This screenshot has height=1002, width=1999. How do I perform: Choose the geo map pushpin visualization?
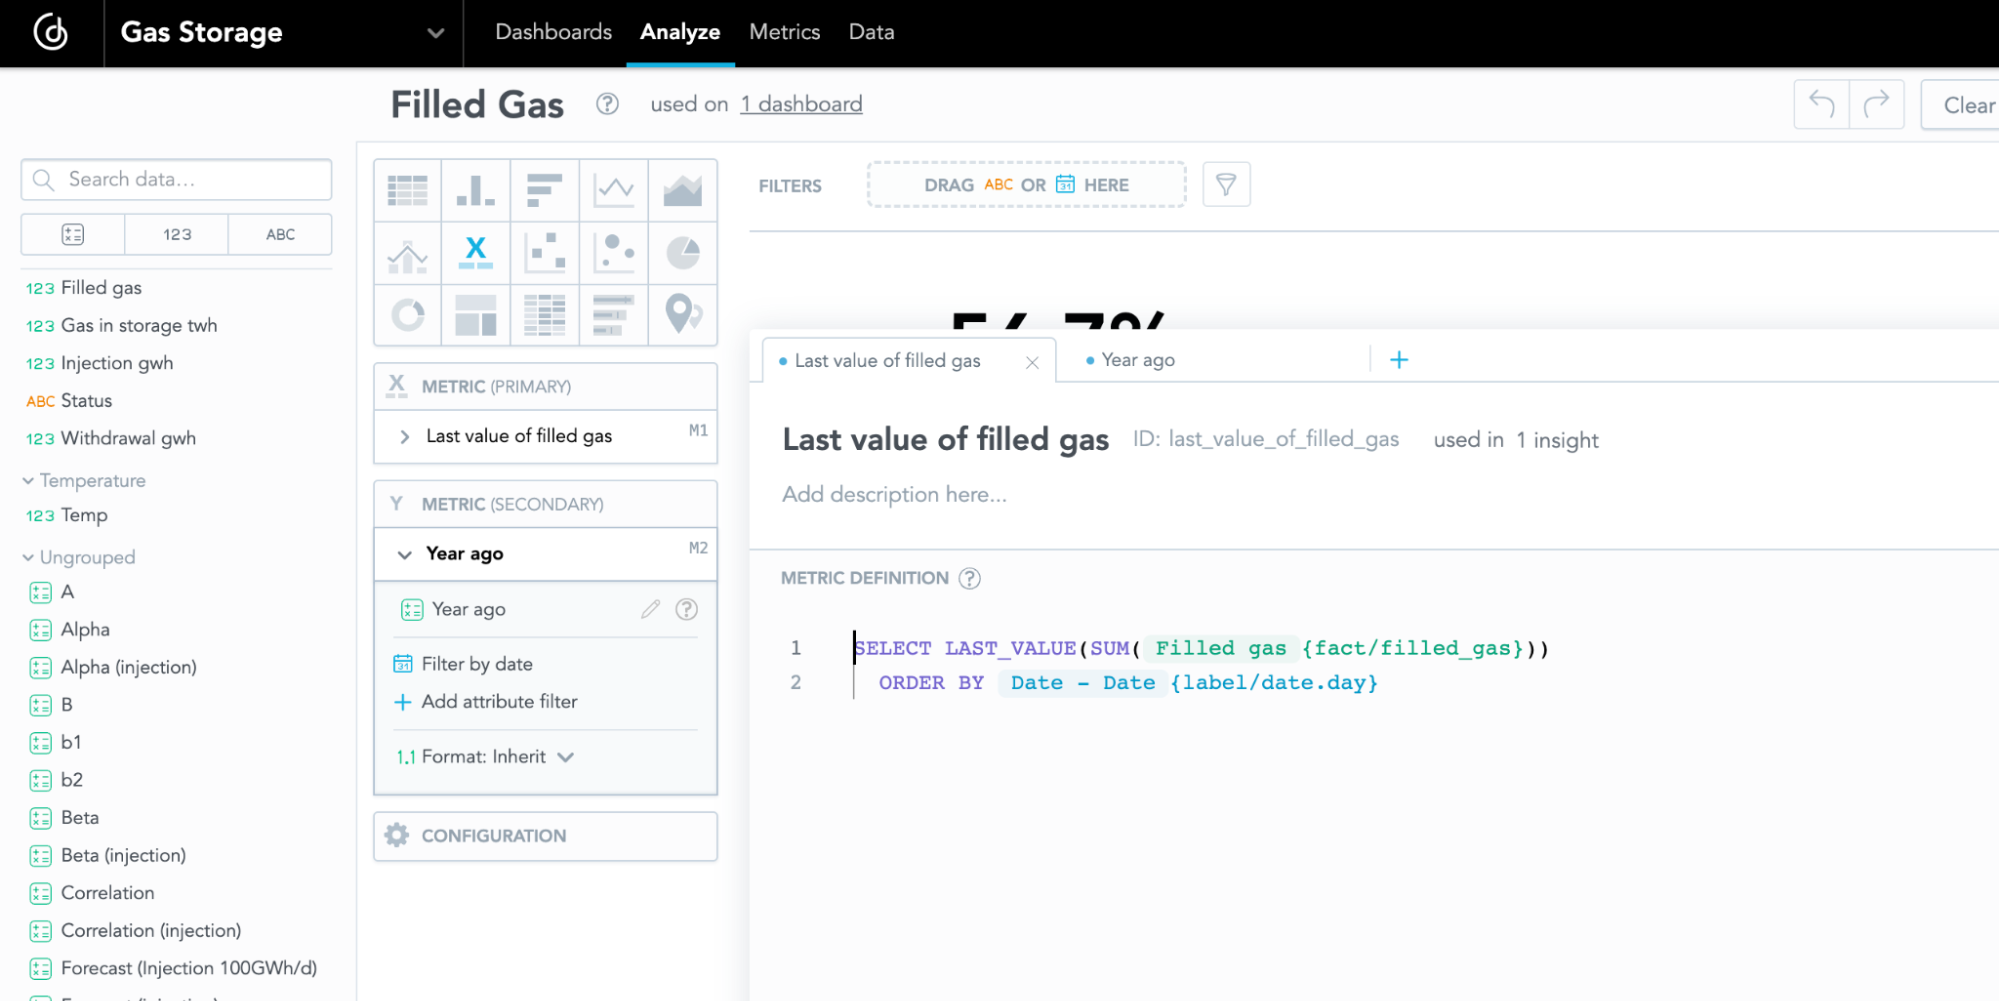coord(683,315)
